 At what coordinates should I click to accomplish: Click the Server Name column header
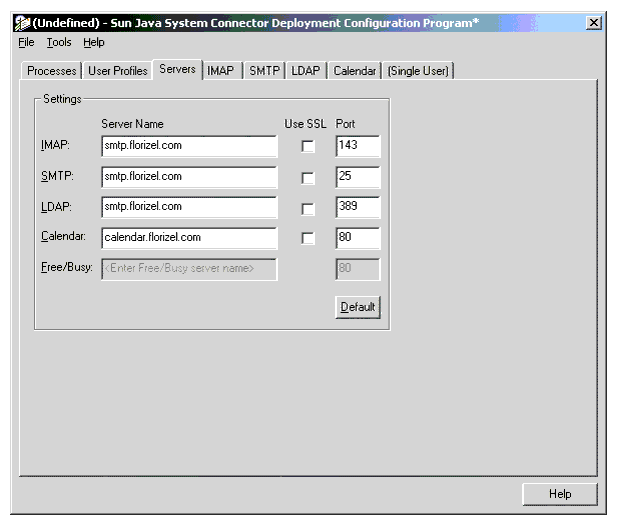(x=132, y=124)
